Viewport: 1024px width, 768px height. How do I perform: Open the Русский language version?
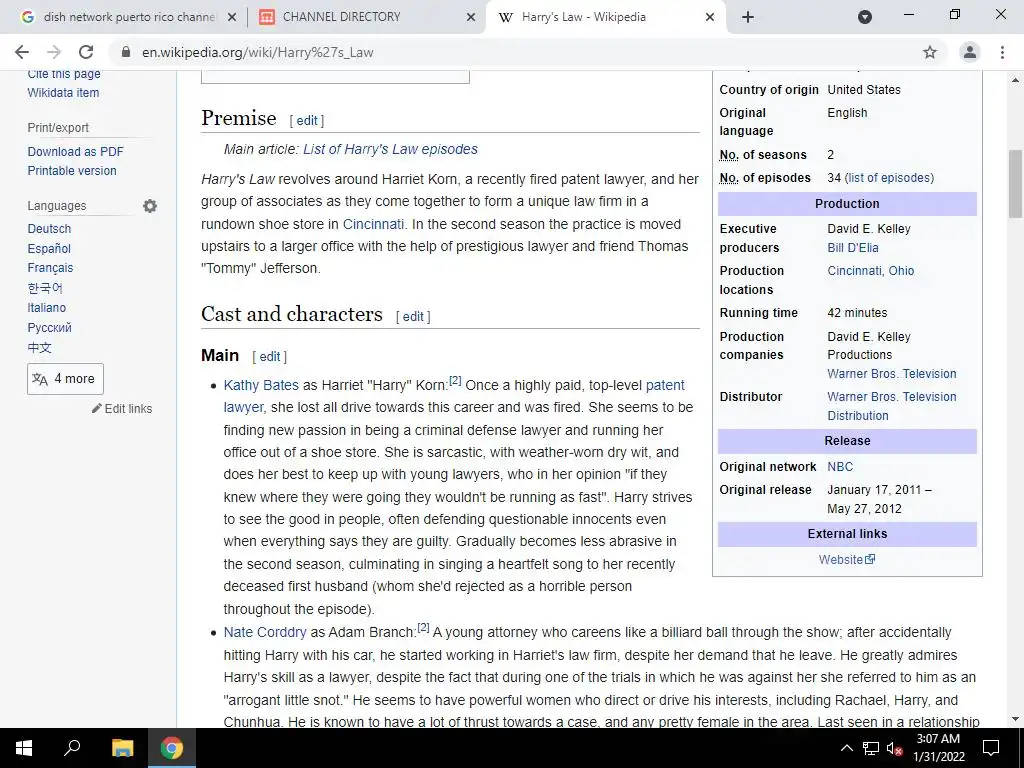click(50, 328)
